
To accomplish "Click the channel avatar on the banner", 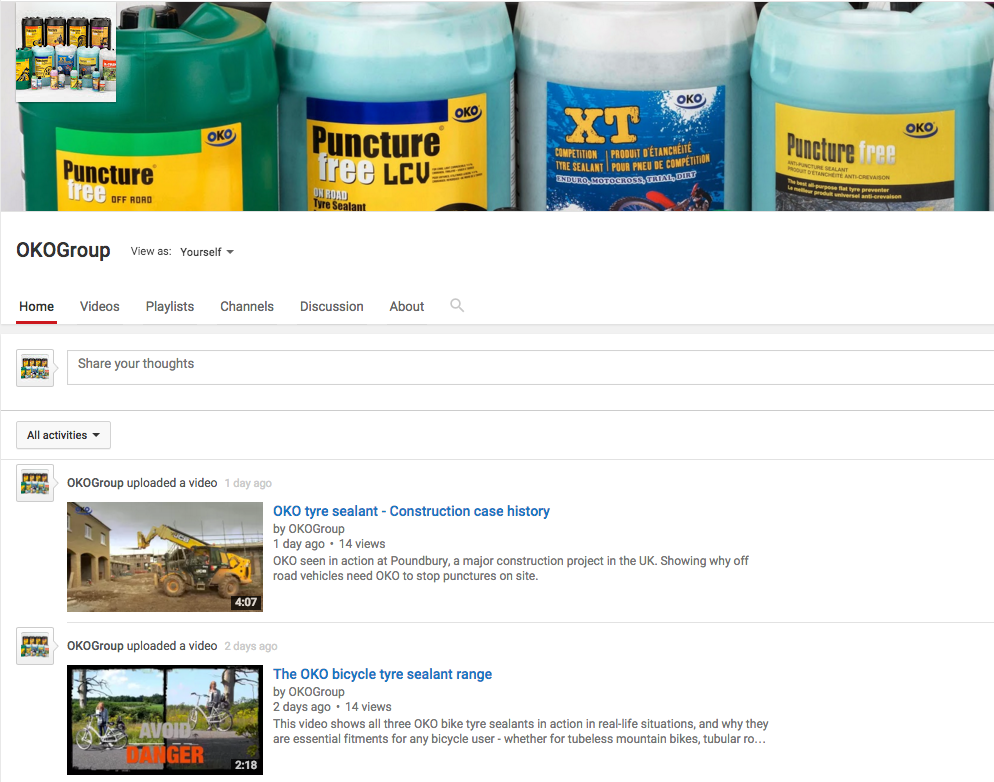I will [x=66, y=52].
